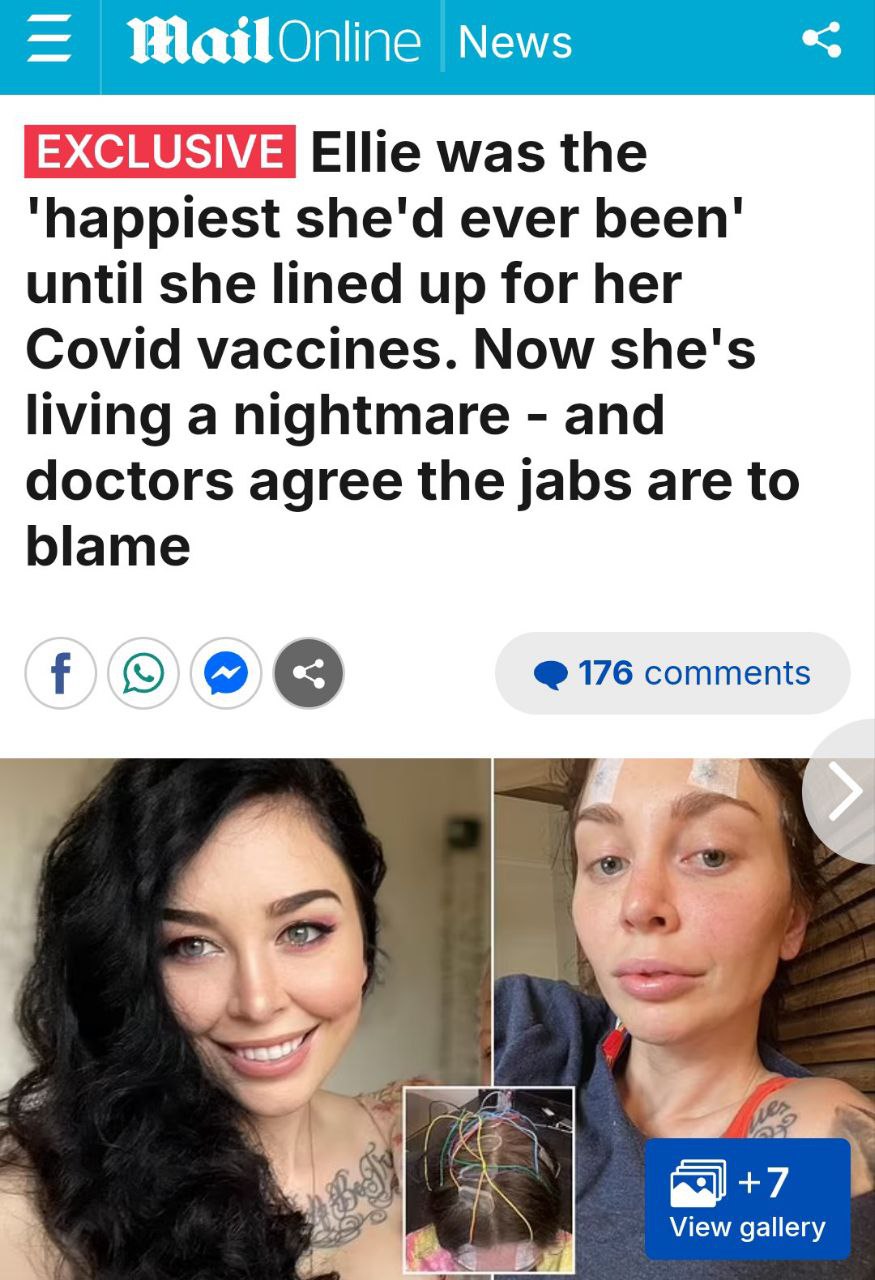Tap the share icon in the blue header
Viewport: 875px width, 1280px height.
click(x=821, y=41)
